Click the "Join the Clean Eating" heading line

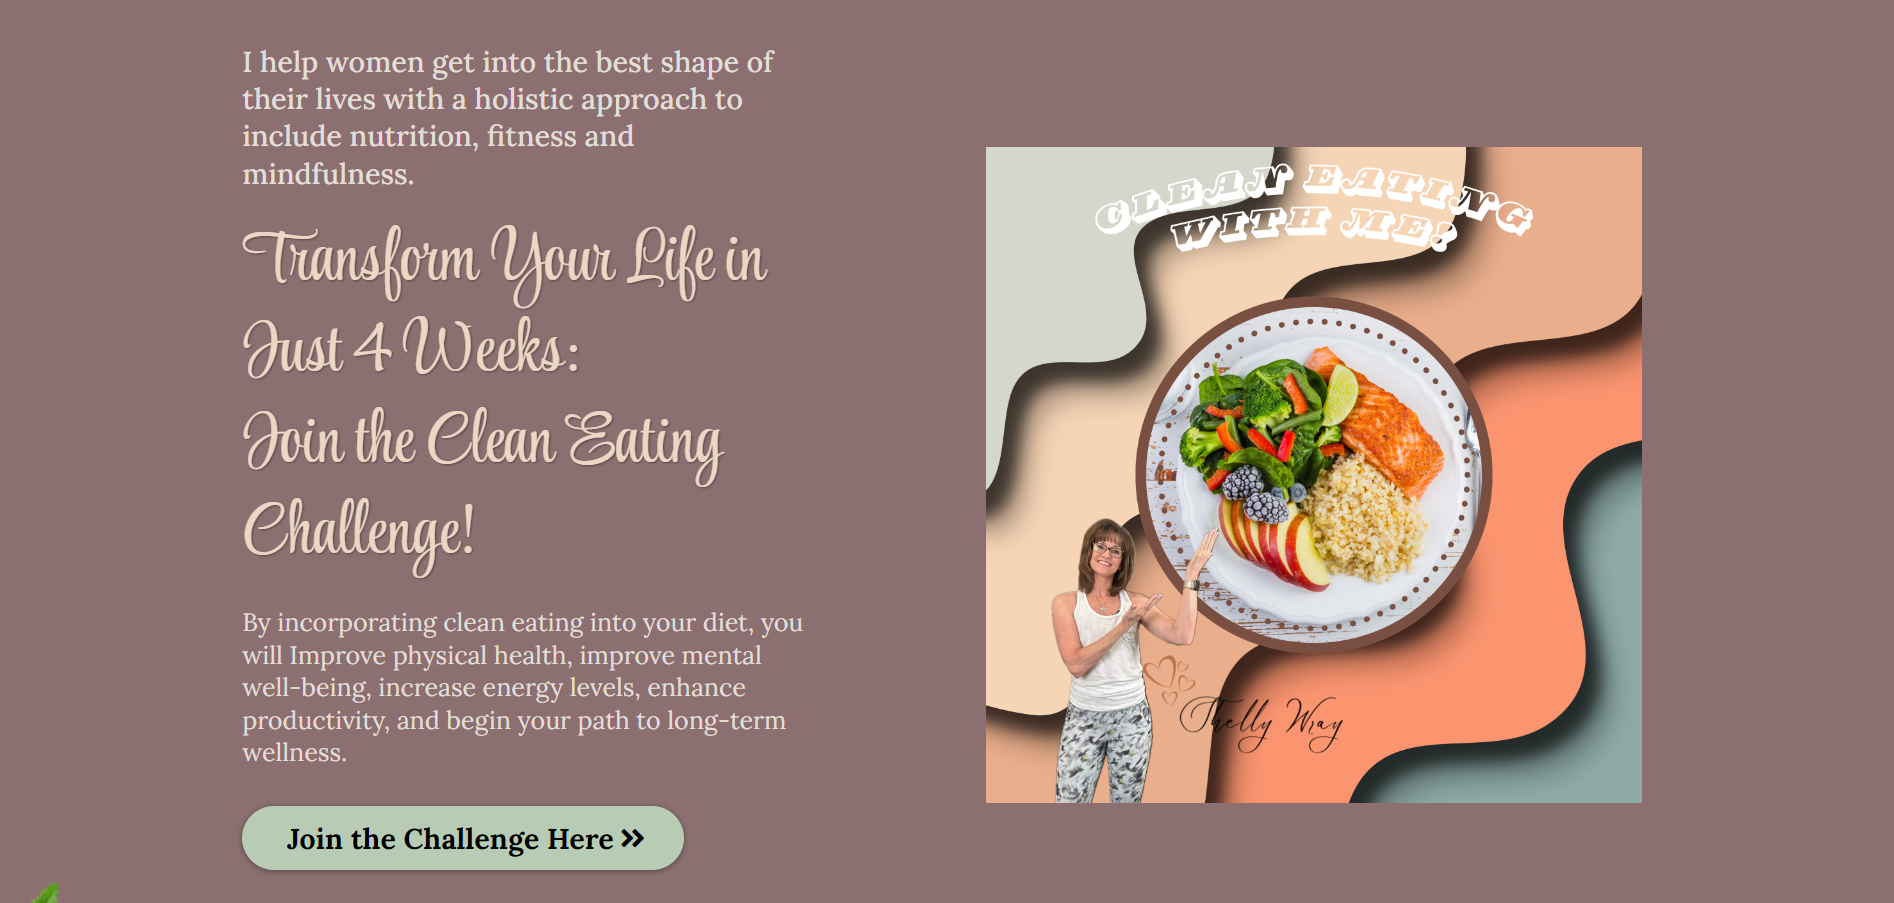point(483,442)
